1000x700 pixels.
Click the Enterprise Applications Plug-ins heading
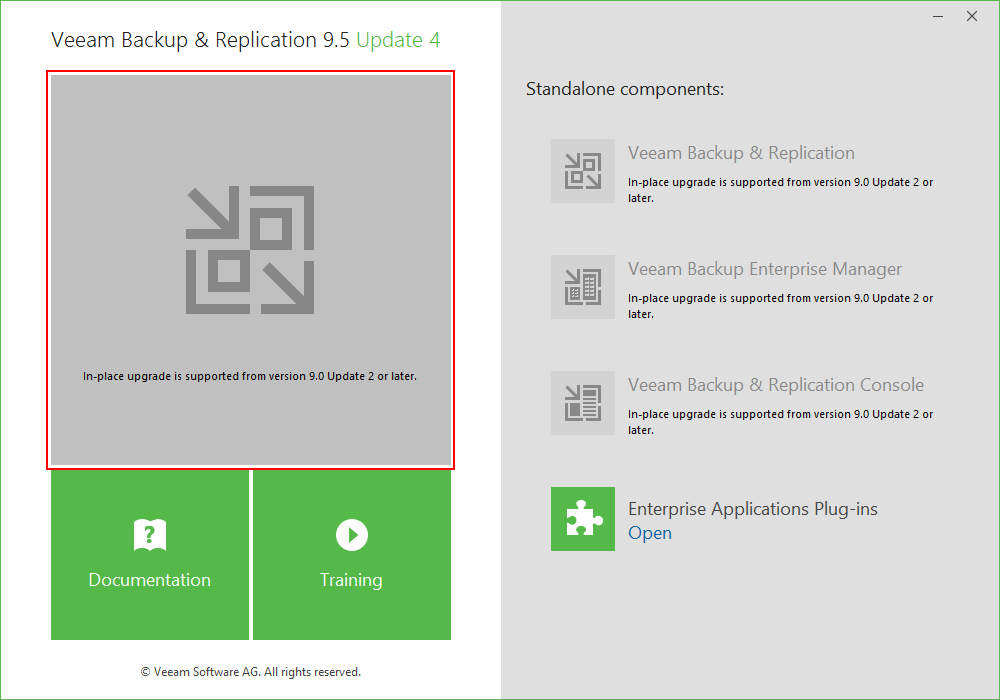pyautogui.click(x=753, y=509)
